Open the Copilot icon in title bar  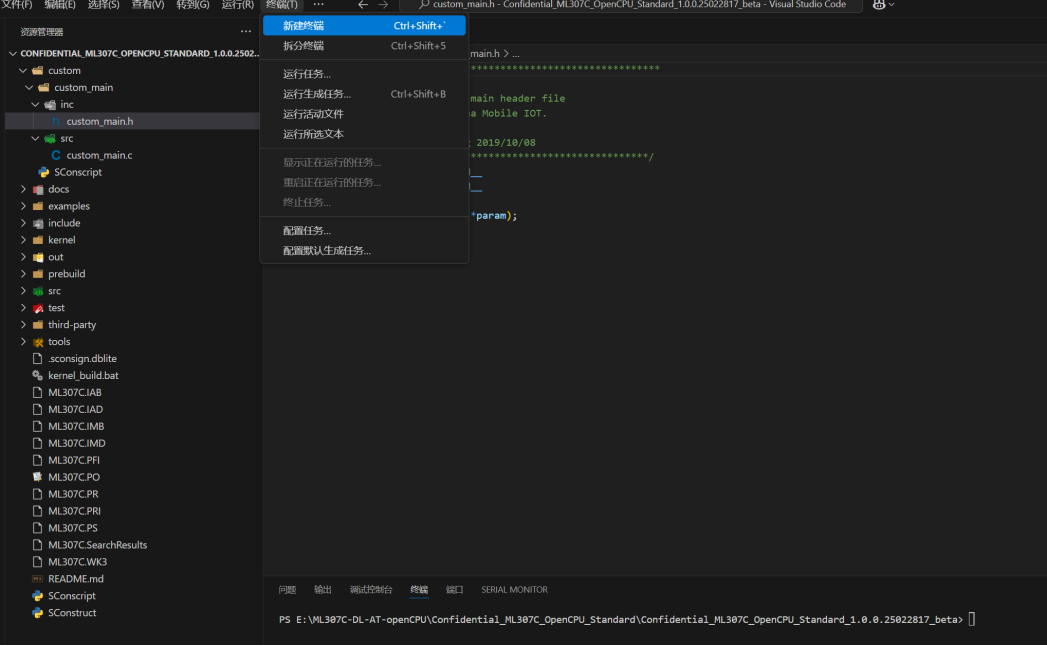tap(879, 5)
